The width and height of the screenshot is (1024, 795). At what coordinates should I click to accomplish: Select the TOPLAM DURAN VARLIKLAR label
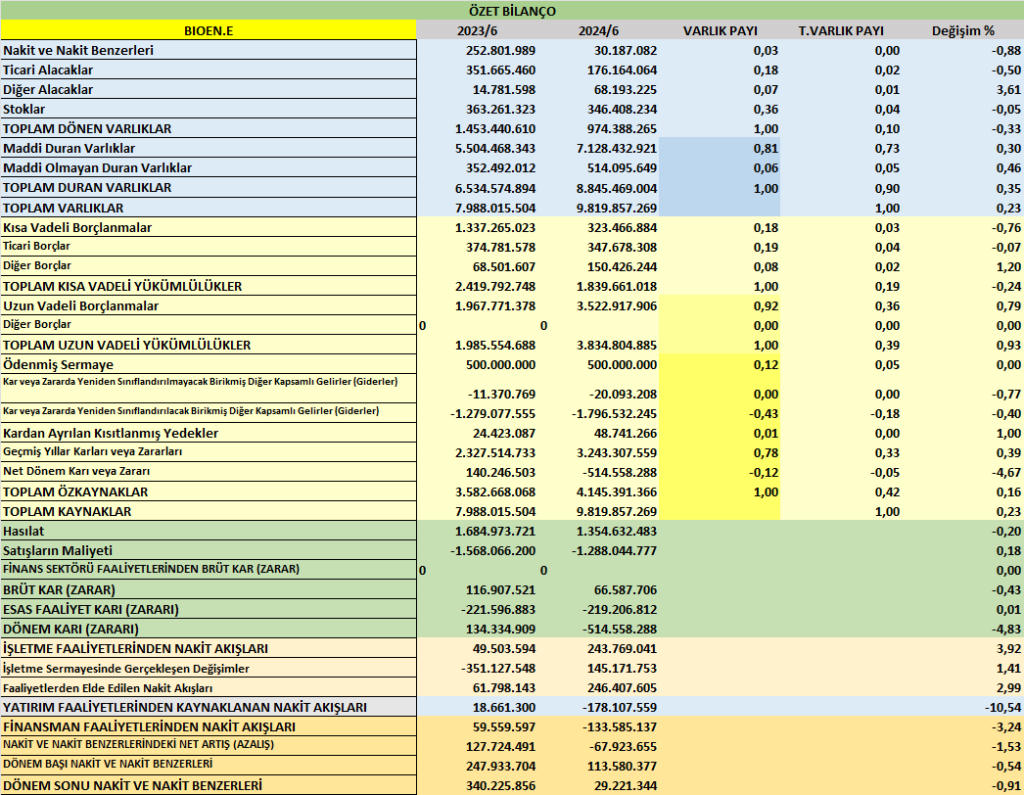coord(208,187)
